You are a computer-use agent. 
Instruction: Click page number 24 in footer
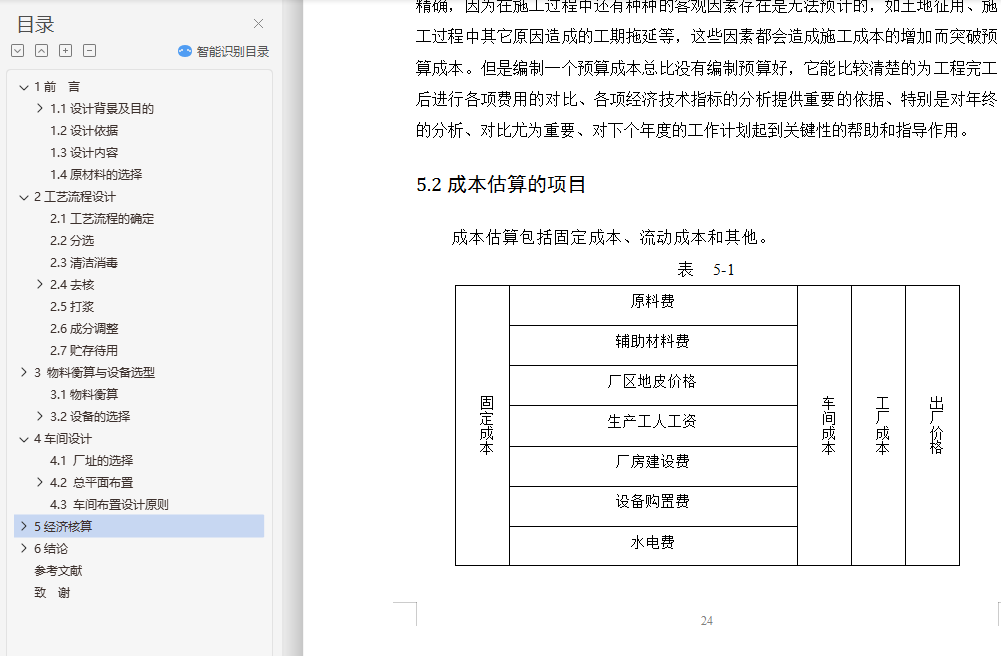[x=707, y=620]
